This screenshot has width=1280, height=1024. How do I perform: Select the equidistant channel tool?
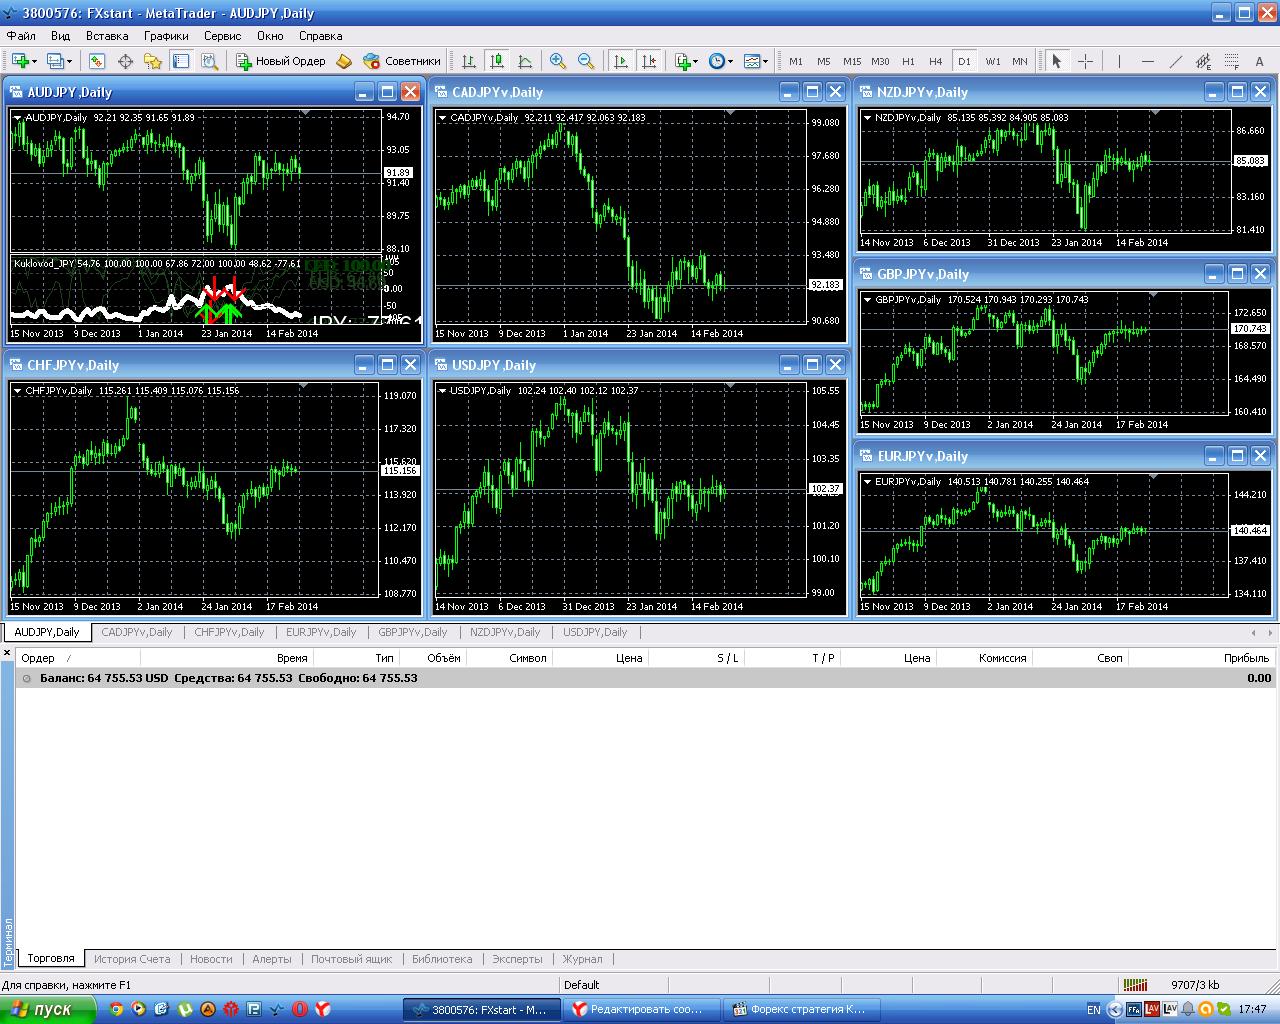[x=1203, y=61]
